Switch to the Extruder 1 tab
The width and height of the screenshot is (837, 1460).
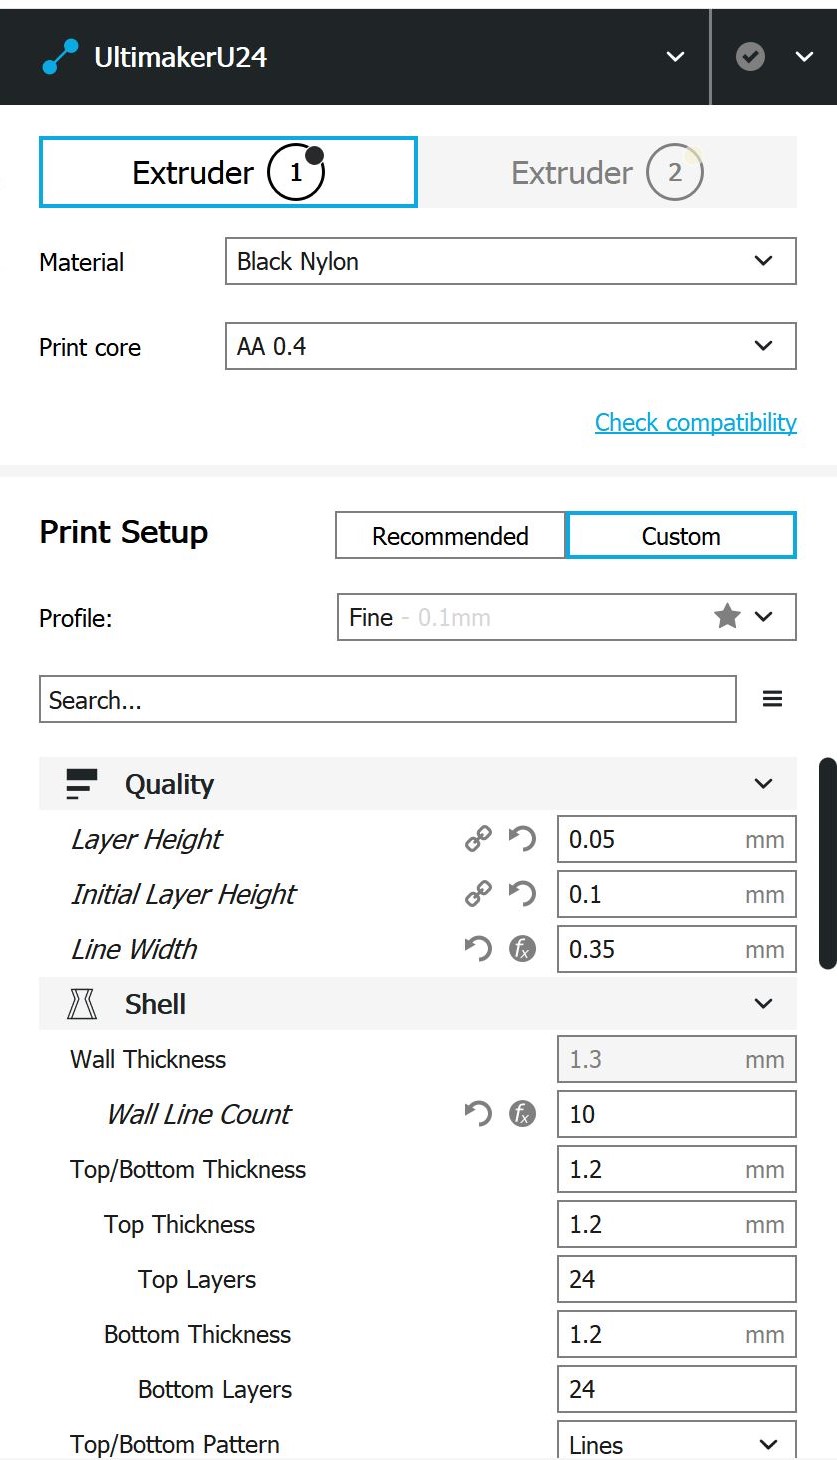pos(228,173)
